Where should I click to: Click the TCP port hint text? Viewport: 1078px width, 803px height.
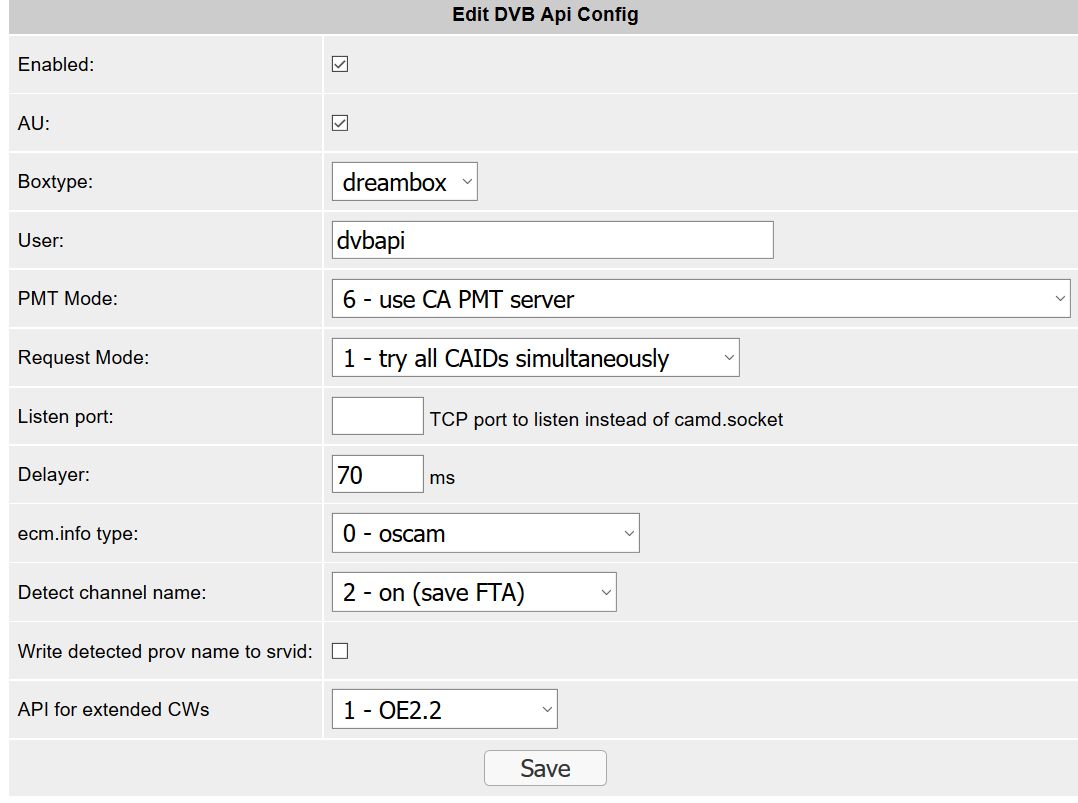coord(606,420)
